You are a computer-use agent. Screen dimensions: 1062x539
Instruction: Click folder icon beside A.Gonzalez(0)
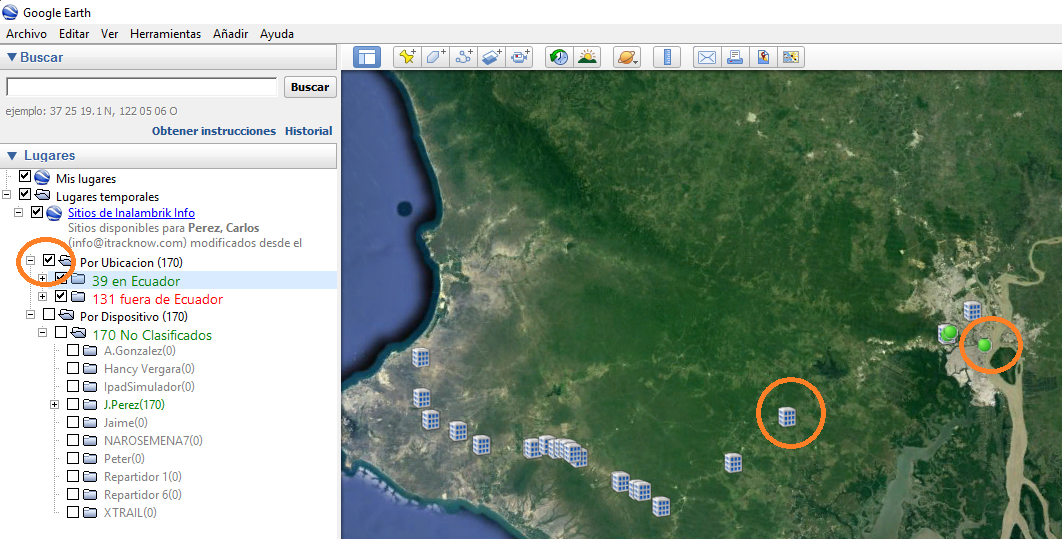(91, 351)
